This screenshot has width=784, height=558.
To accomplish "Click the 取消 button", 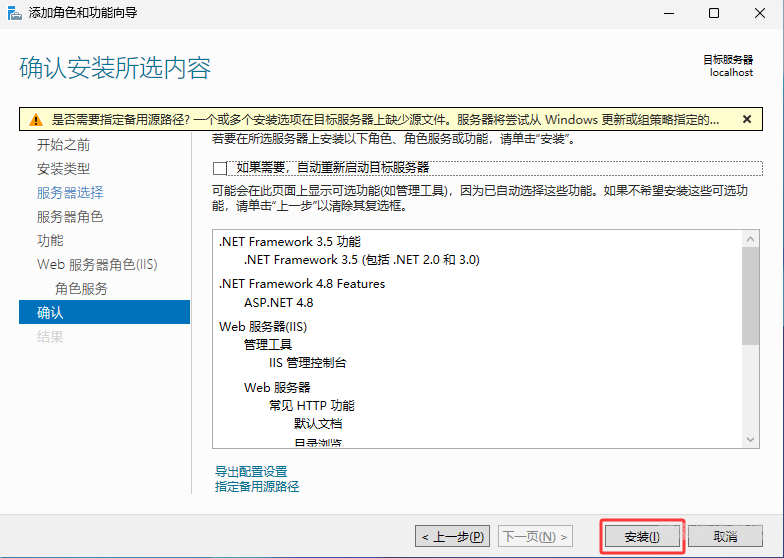I will 726,536.
